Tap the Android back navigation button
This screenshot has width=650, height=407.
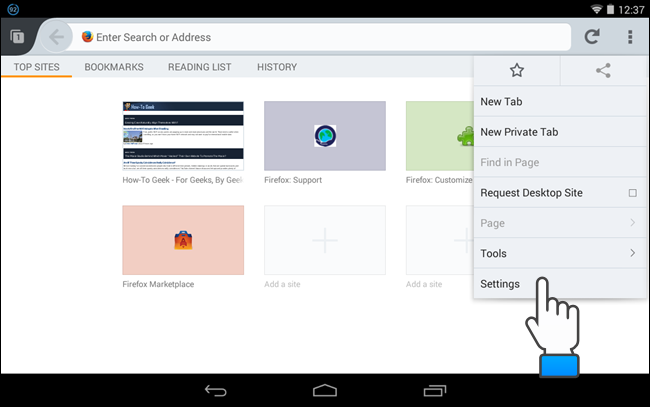(216, 390)
